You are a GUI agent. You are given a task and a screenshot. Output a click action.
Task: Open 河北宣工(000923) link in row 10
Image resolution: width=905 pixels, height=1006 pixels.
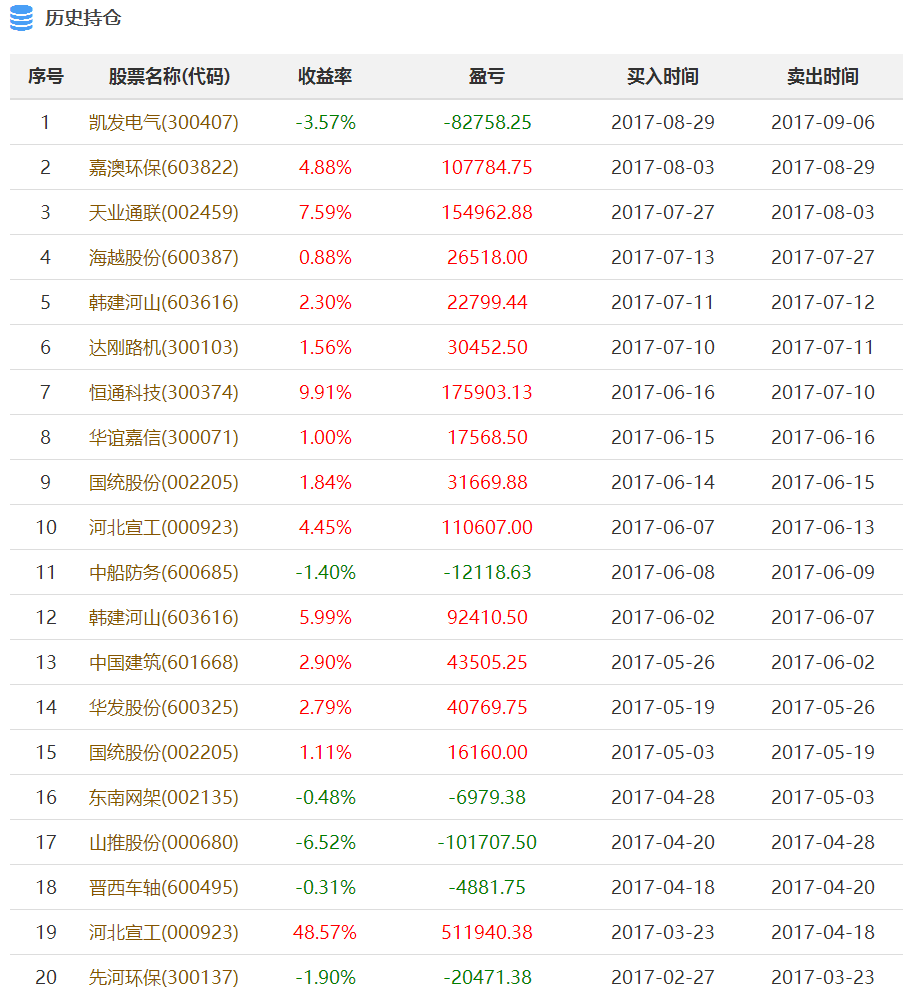tap(164, 527)
